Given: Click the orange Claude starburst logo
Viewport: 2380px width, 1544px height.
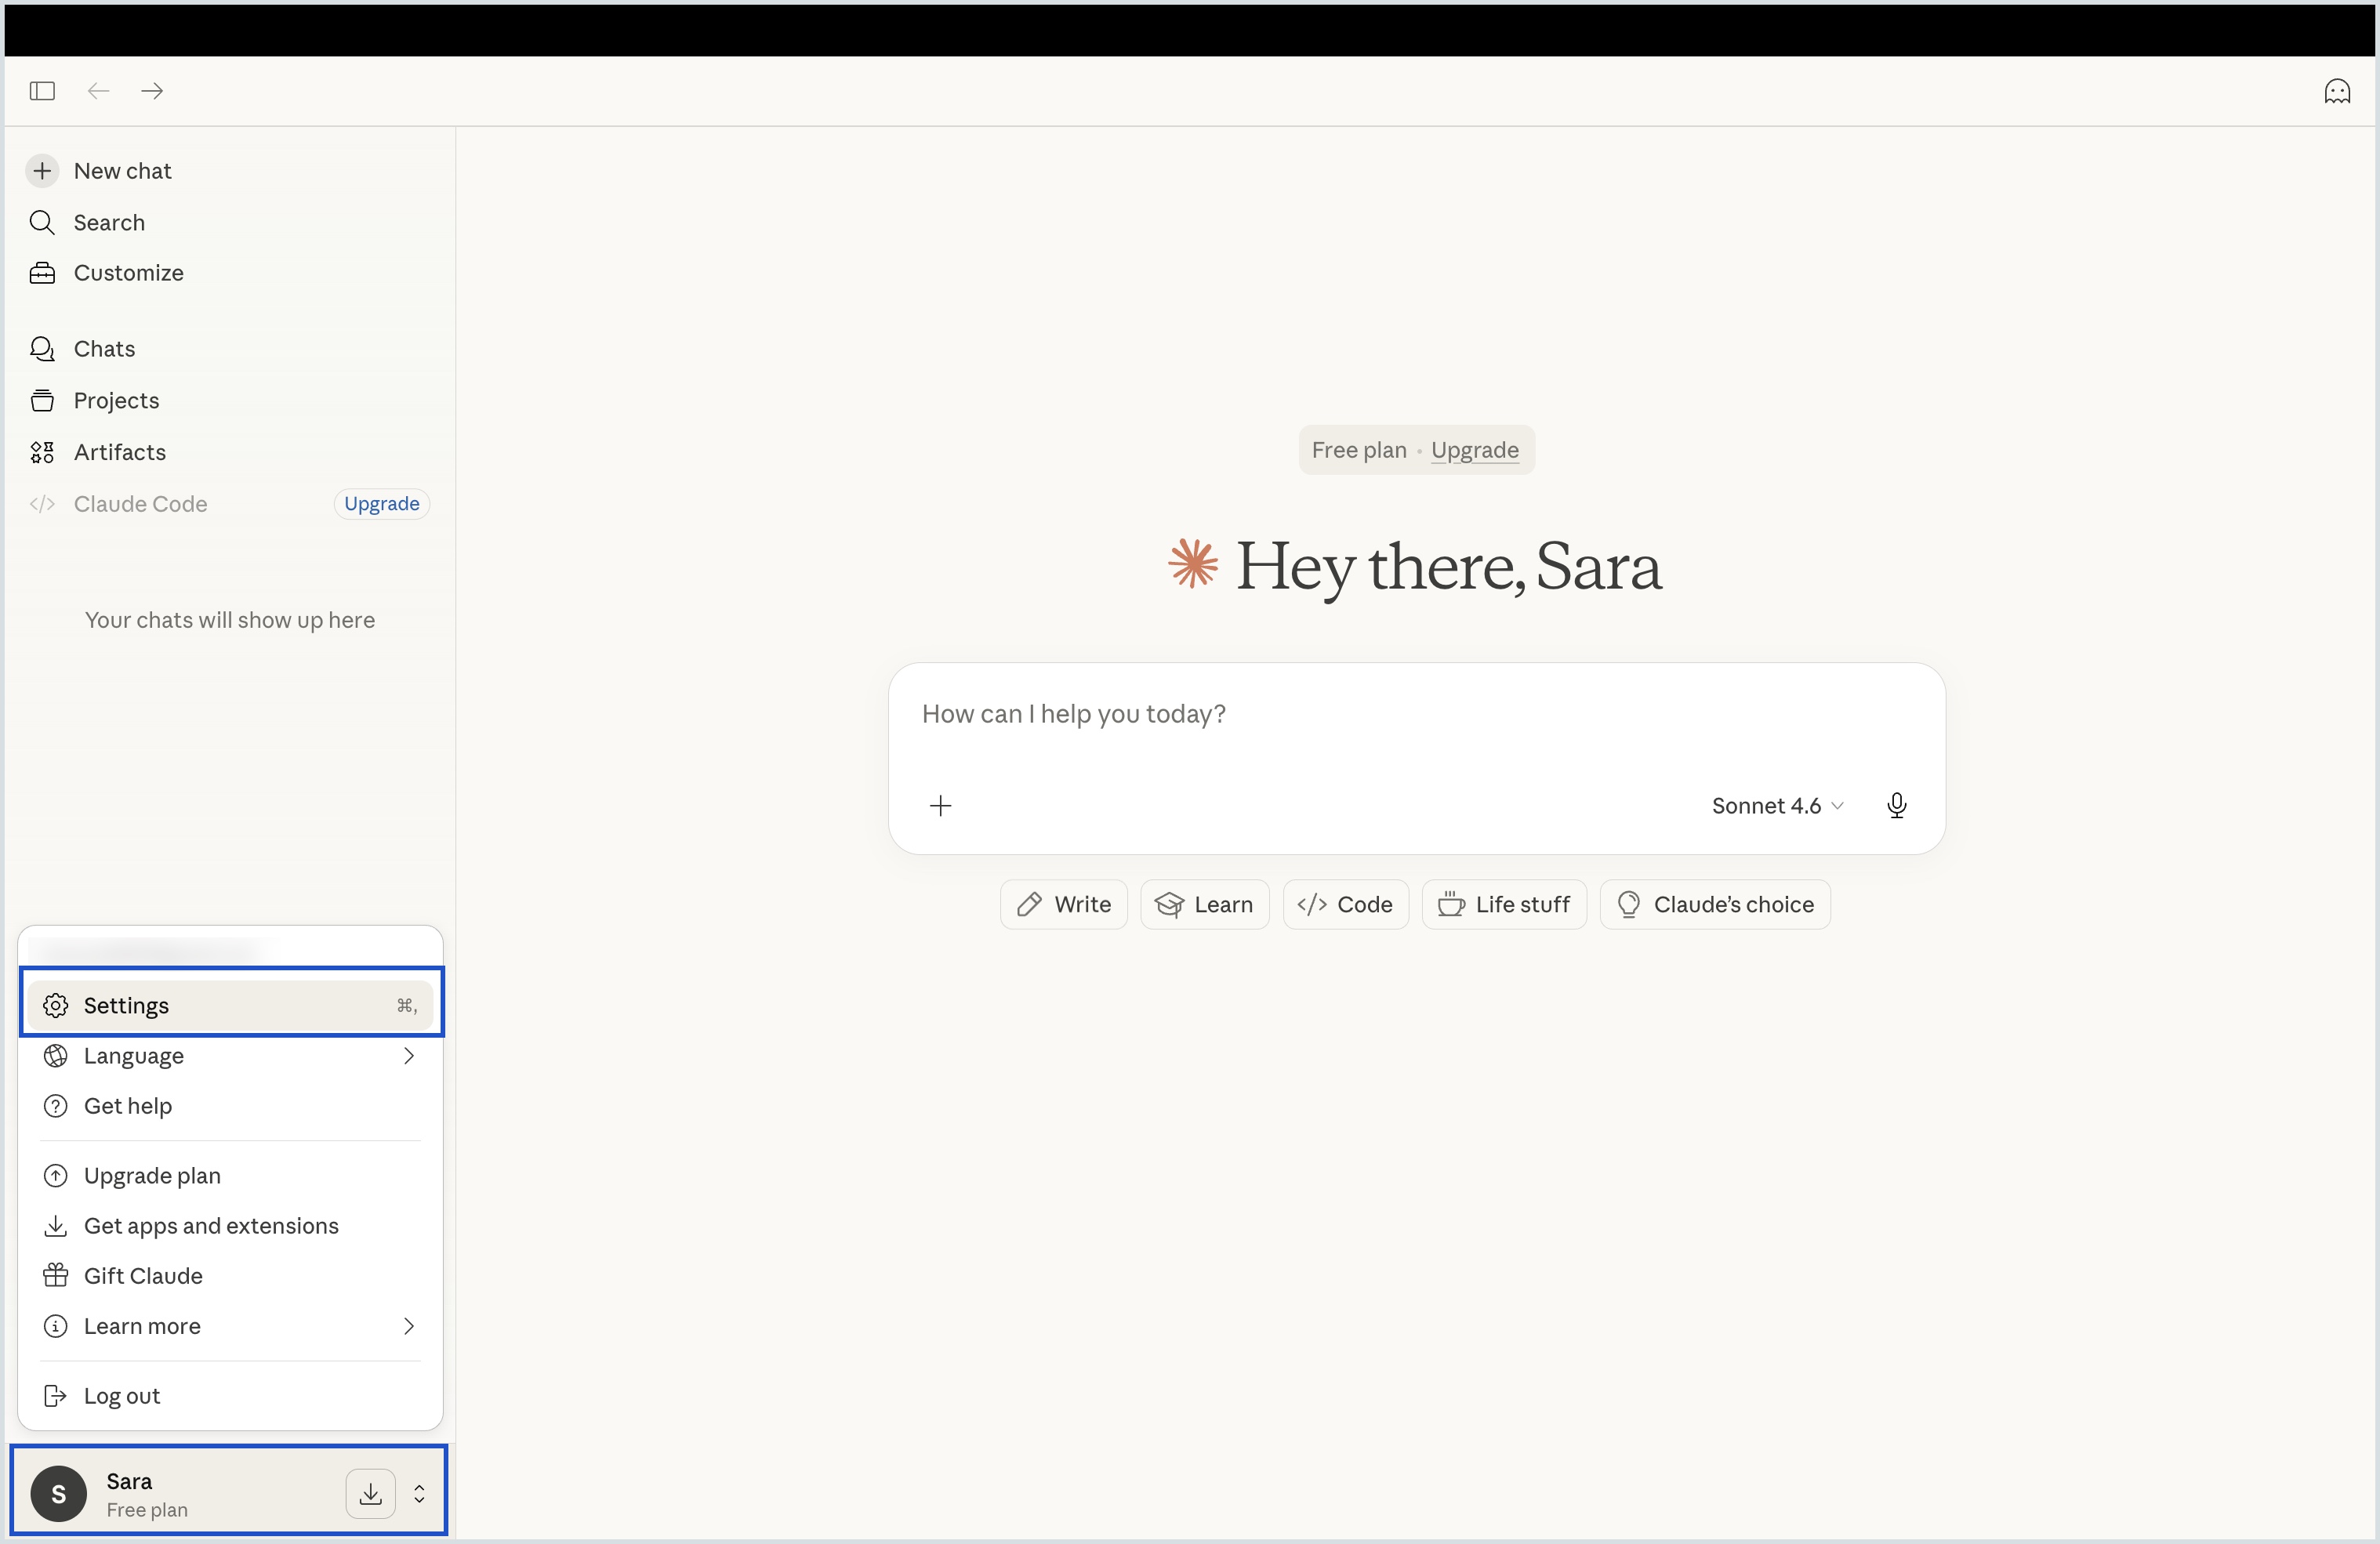Looking at the screenshot, I should point(1193,564).
